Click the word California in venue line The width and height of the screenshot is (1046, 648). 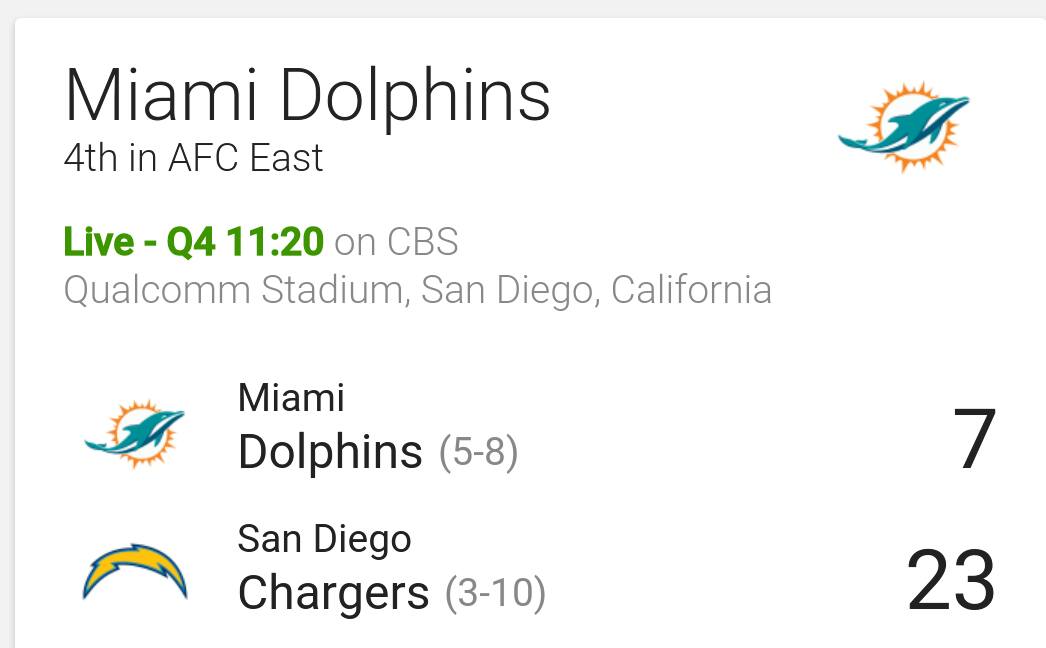point(692,290)
